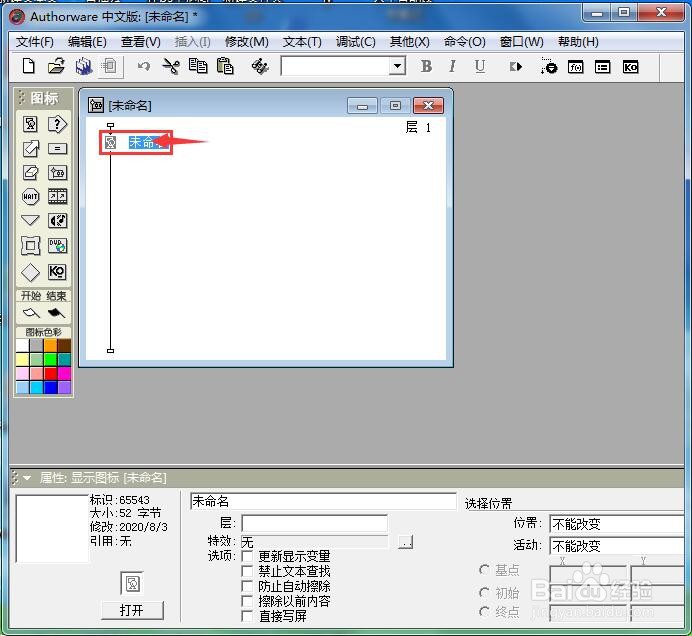Select the Navigate triangle icon

click(x=30, y=220)
